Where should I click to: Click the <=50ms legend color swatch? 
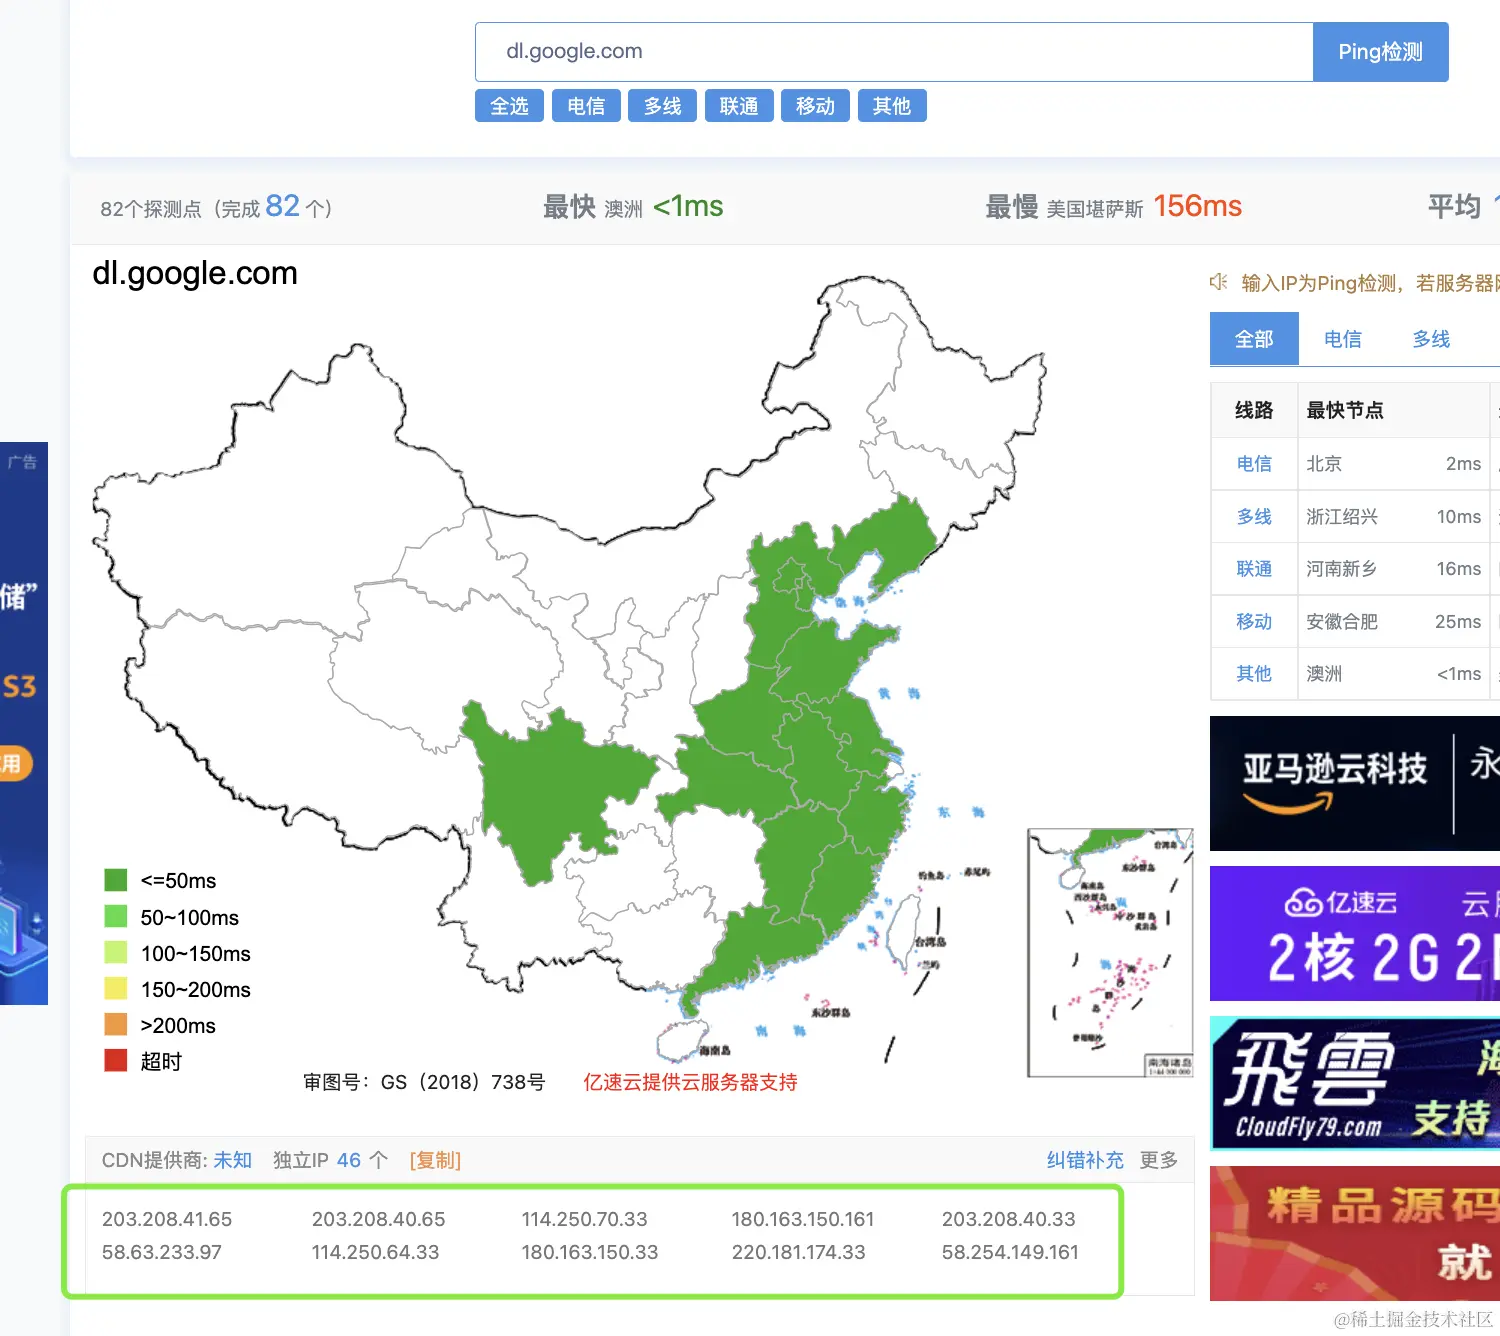click(x=116, y=880)
